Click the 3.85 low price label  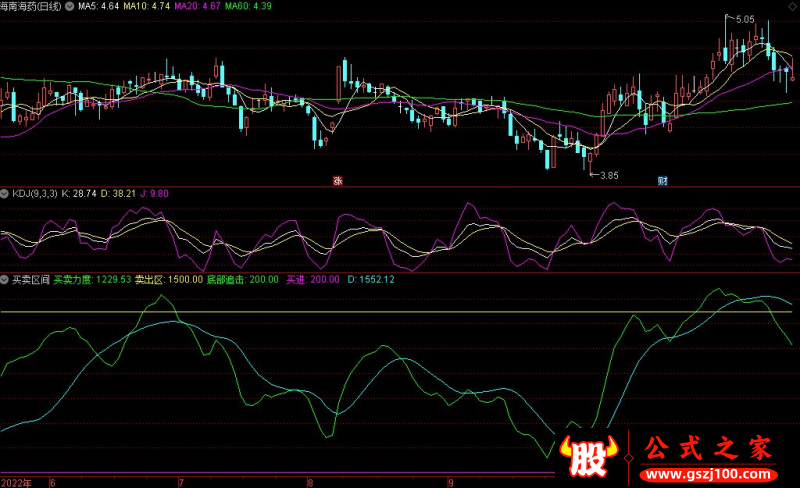(x=608, y=175)
